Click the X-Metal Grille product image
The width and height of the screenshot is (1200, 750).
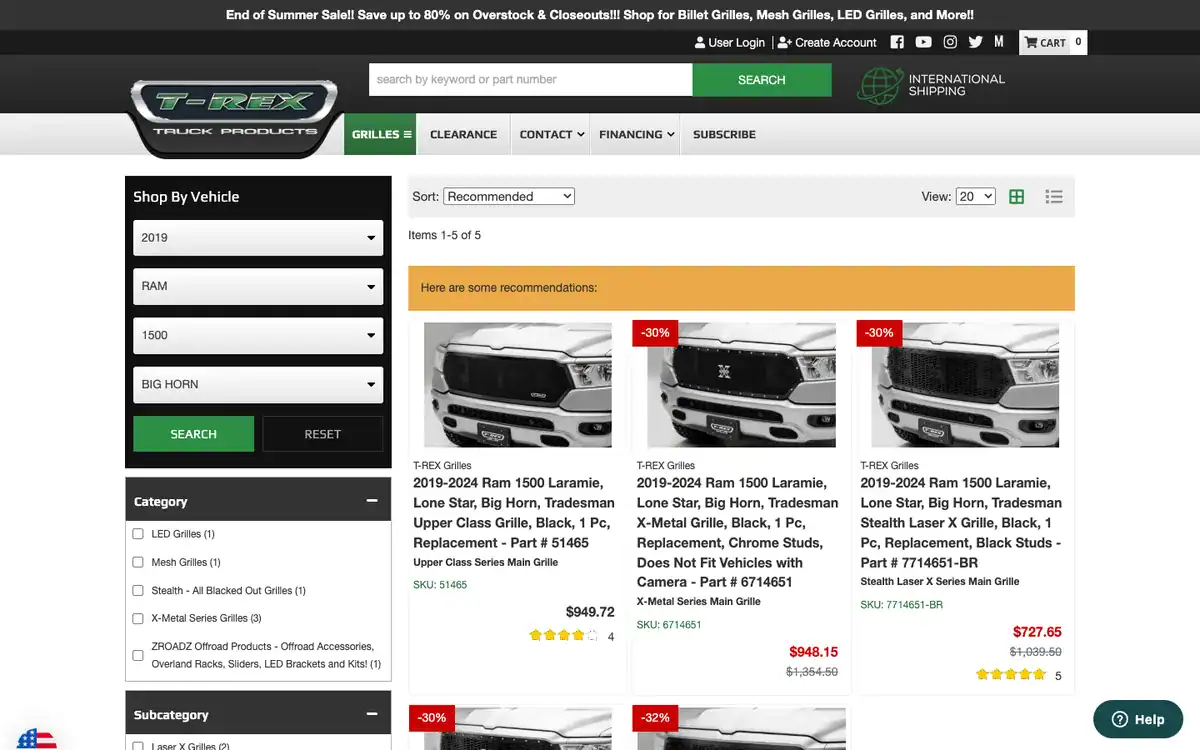[741, 385]
